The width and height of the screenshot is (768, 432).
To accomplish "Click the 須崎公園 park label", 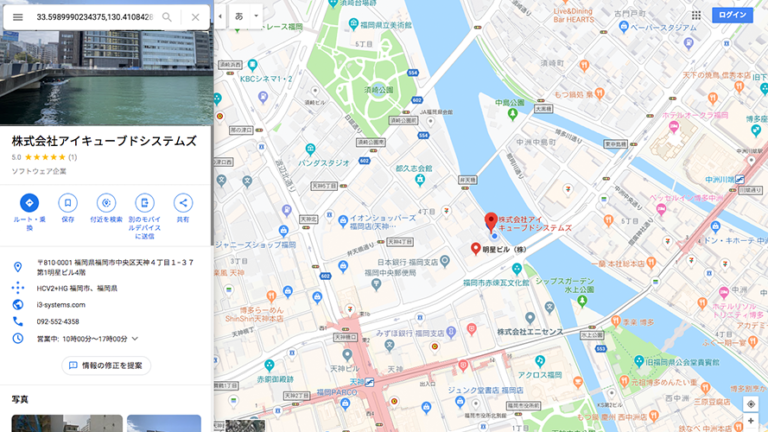I will pos(379,90).
